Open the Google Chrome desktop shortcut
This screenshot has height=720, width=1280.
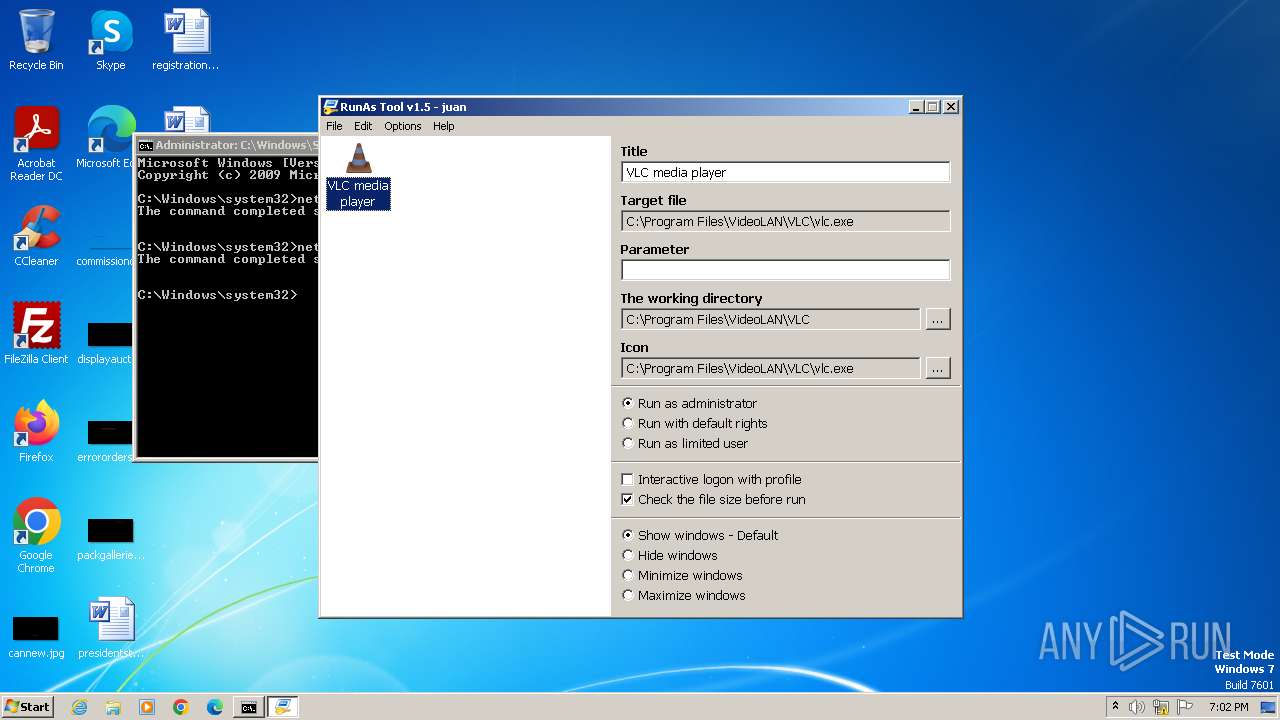click(36, 536)
